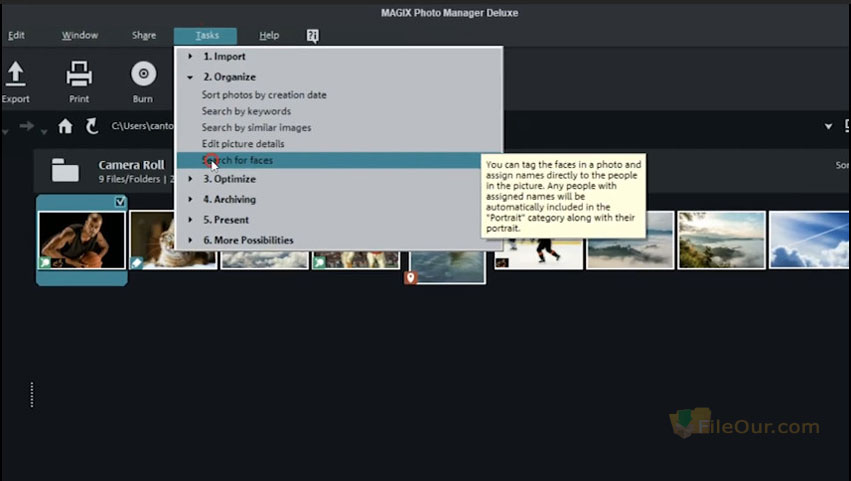
Task: Click the Print toolbar icon
Action: pyautogui.click(x=79, y=74)
